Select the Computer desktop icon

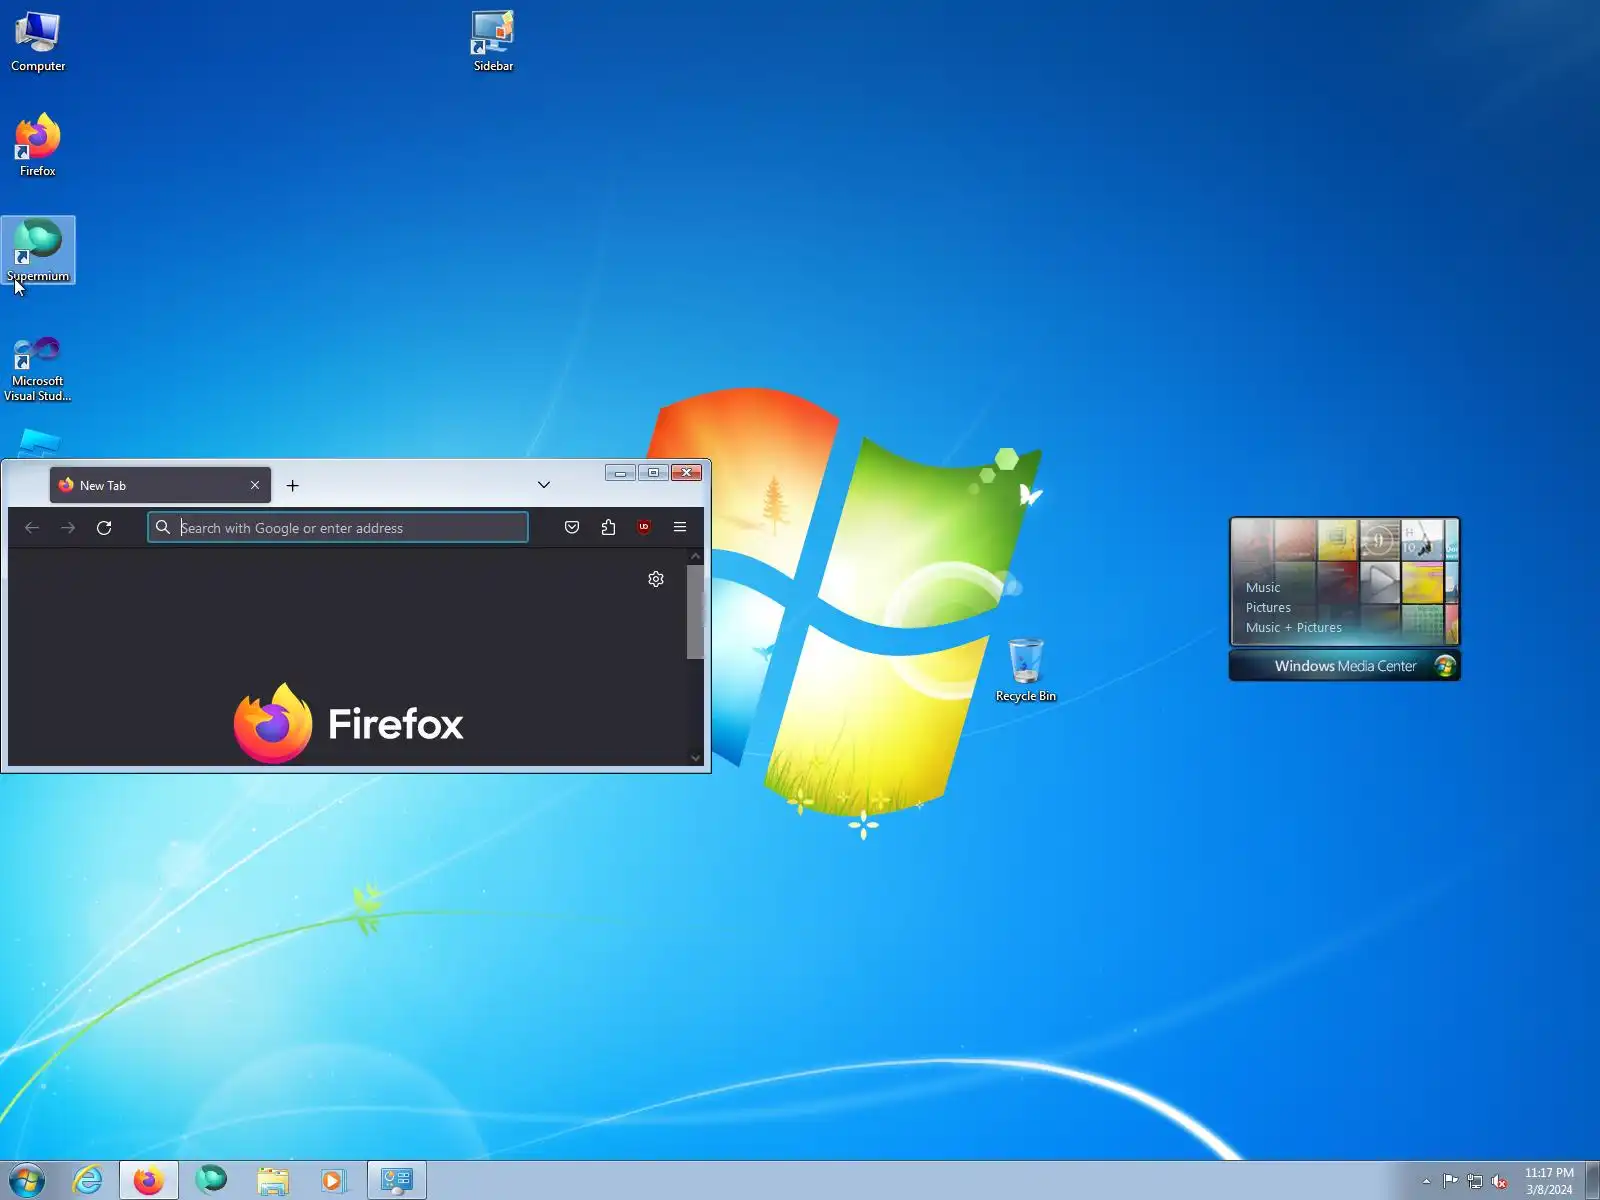[38, 42]
